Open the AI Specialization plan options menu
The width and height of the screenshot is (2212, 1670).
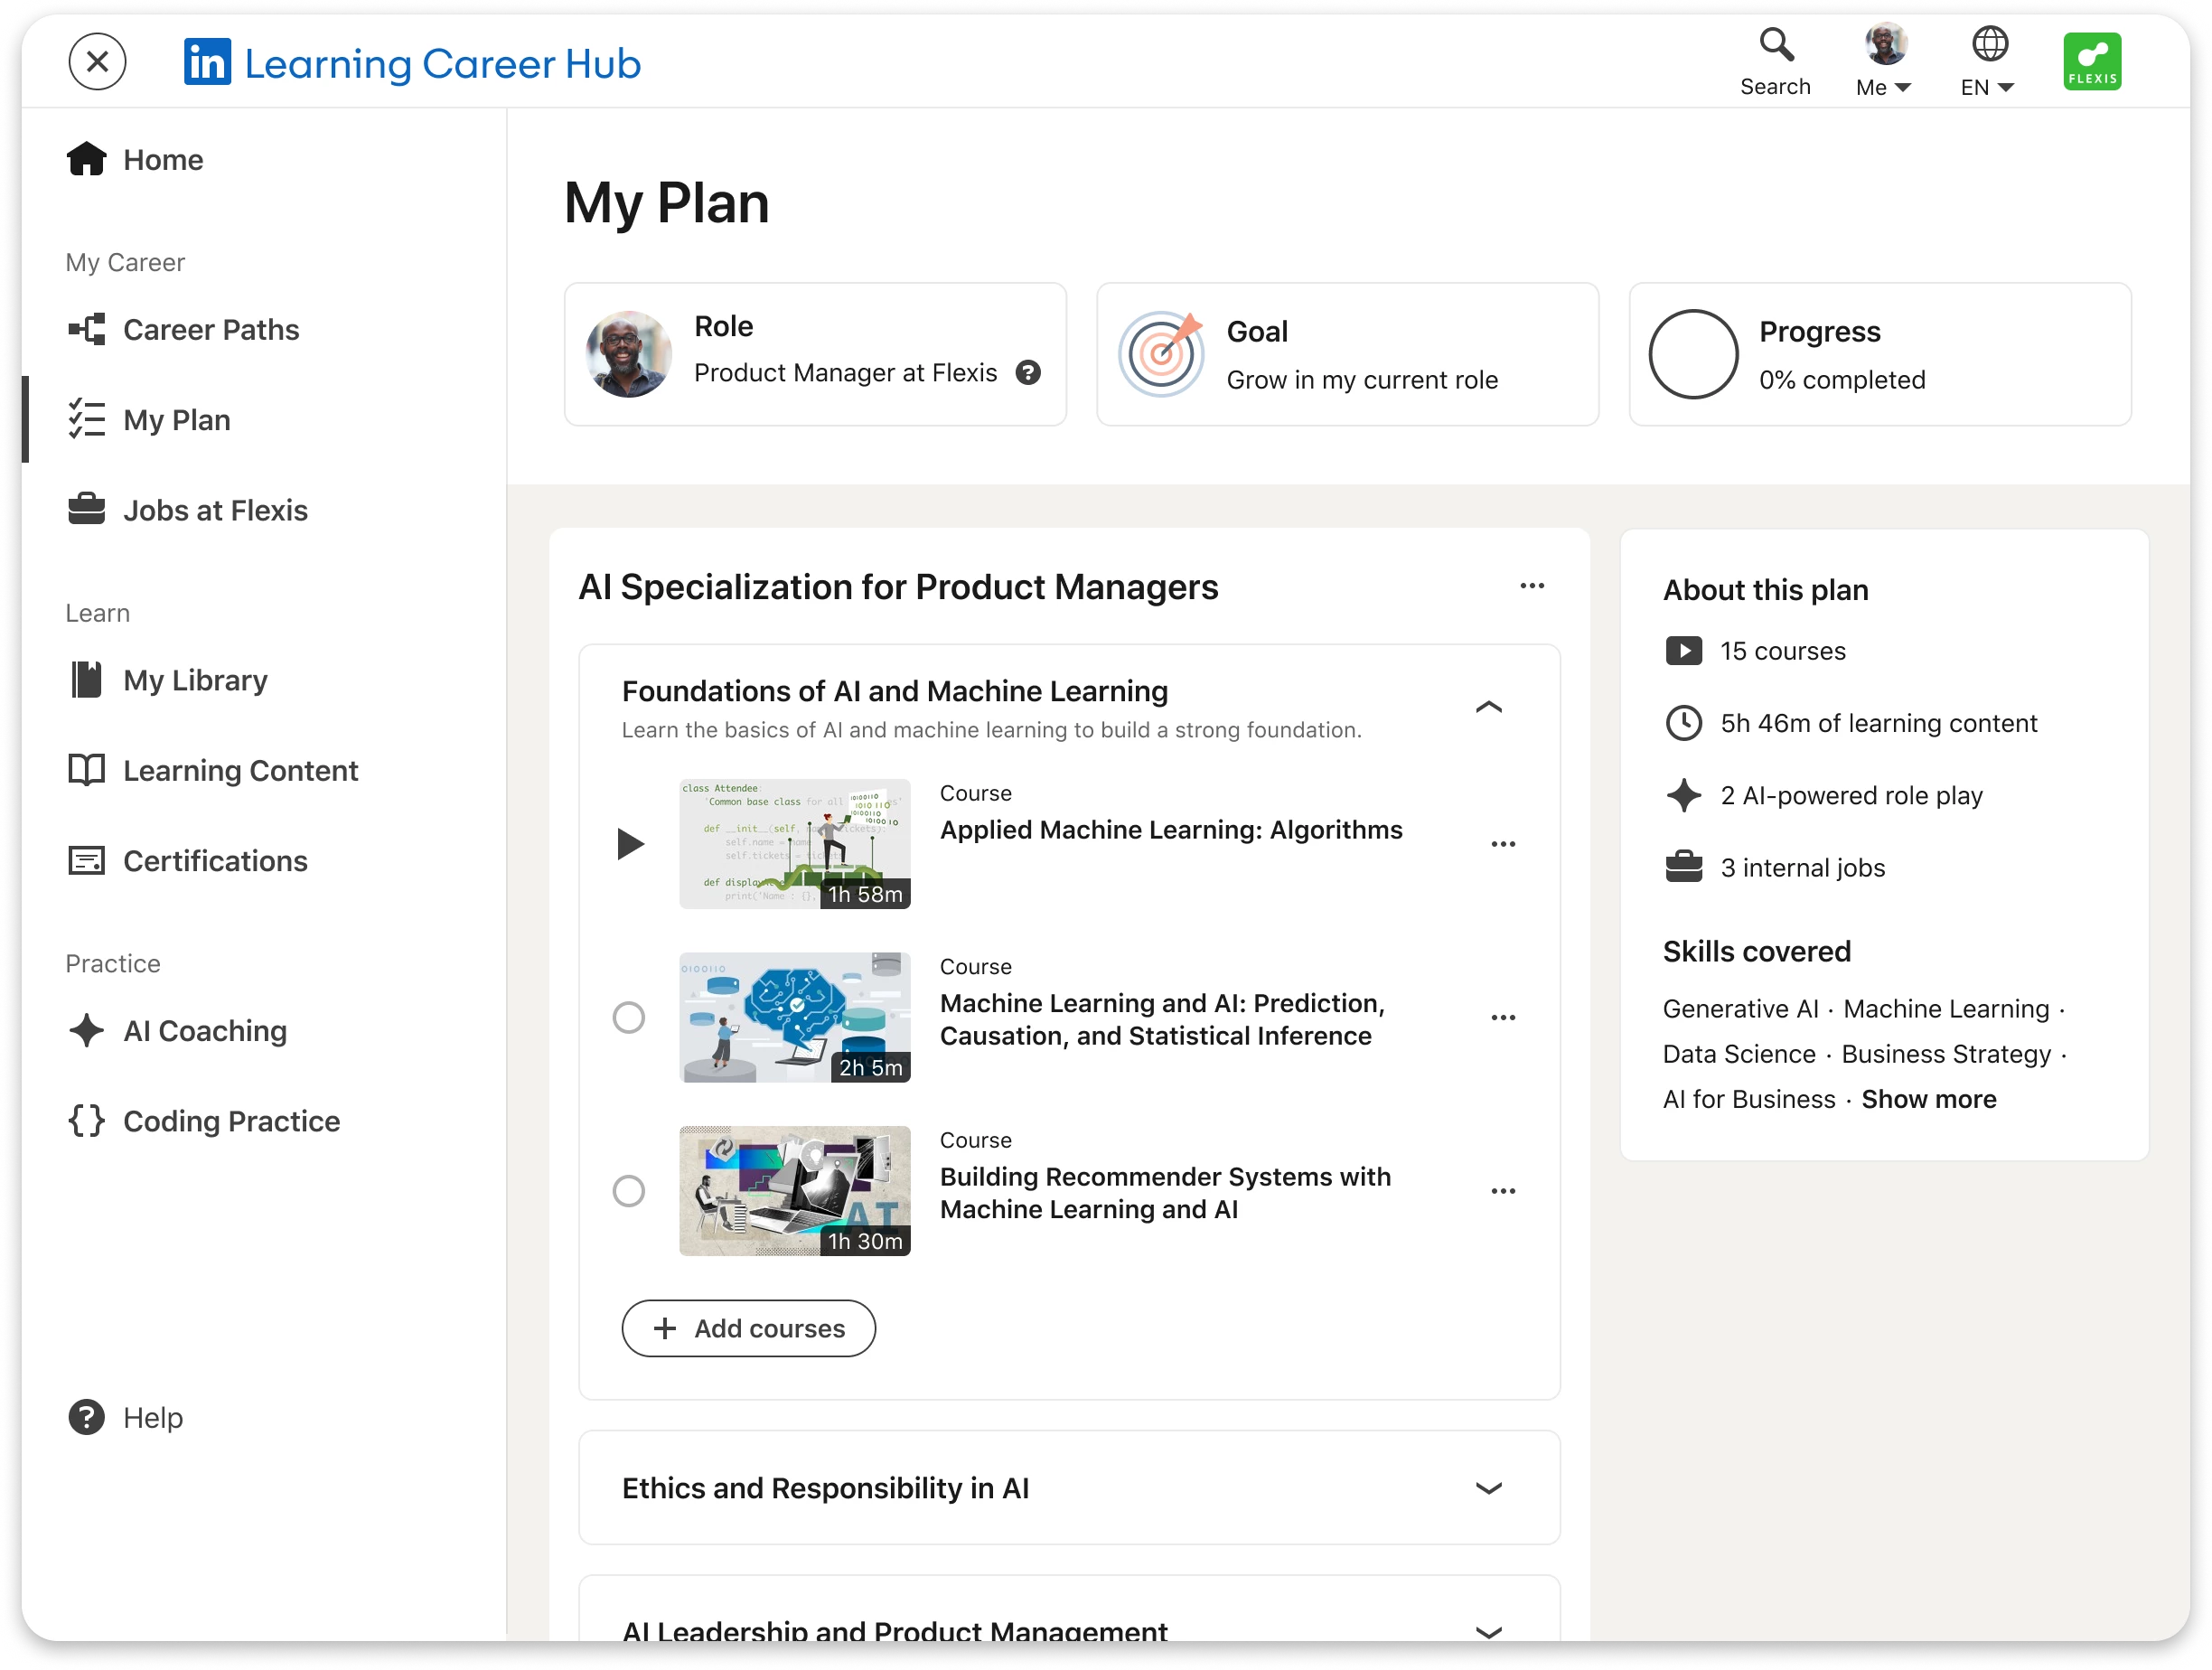(1531, 586)
